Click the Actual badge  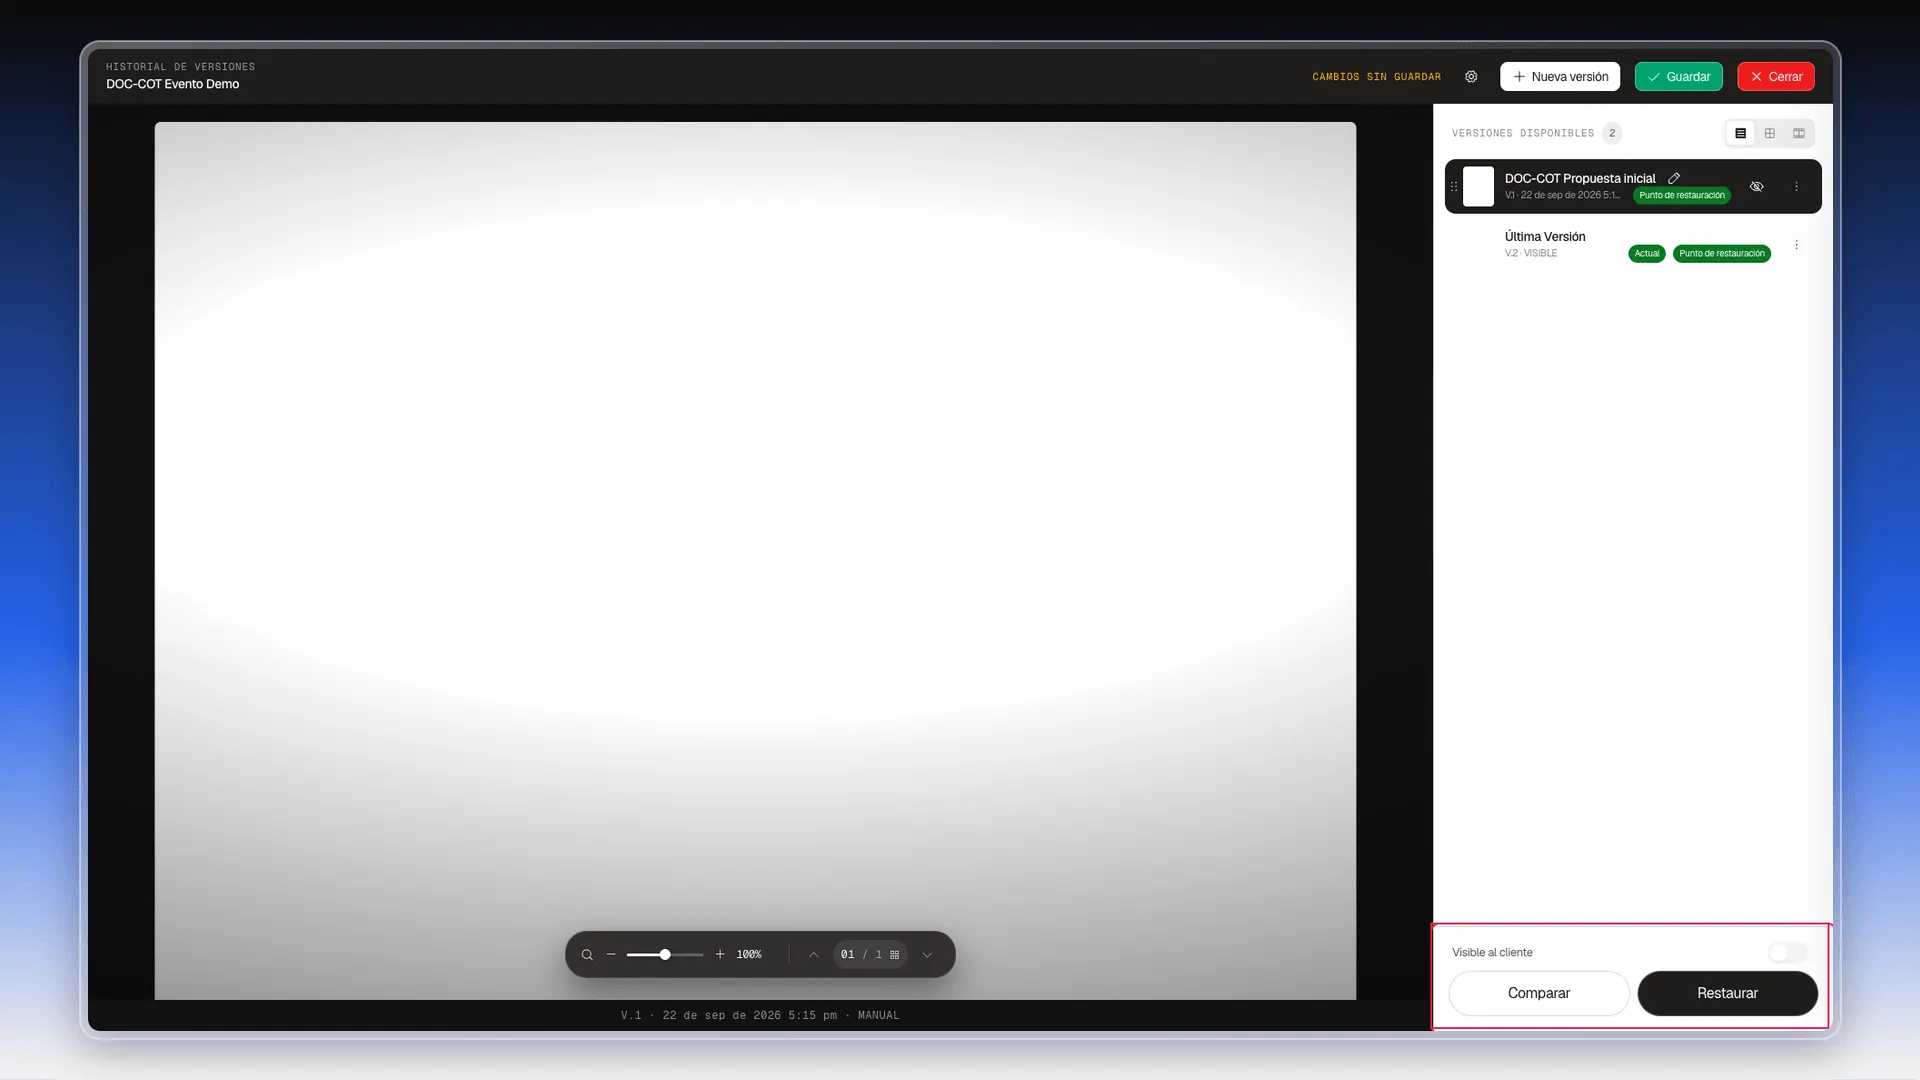pos(1647,254)
